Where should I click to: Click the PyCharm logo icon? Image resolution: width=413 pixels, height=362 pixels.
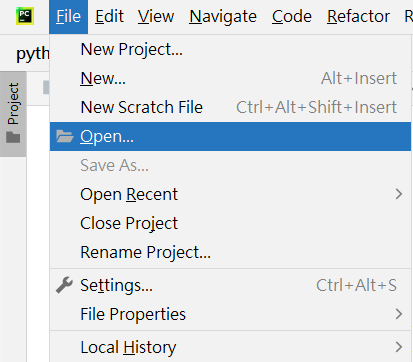tap(25, 16)
